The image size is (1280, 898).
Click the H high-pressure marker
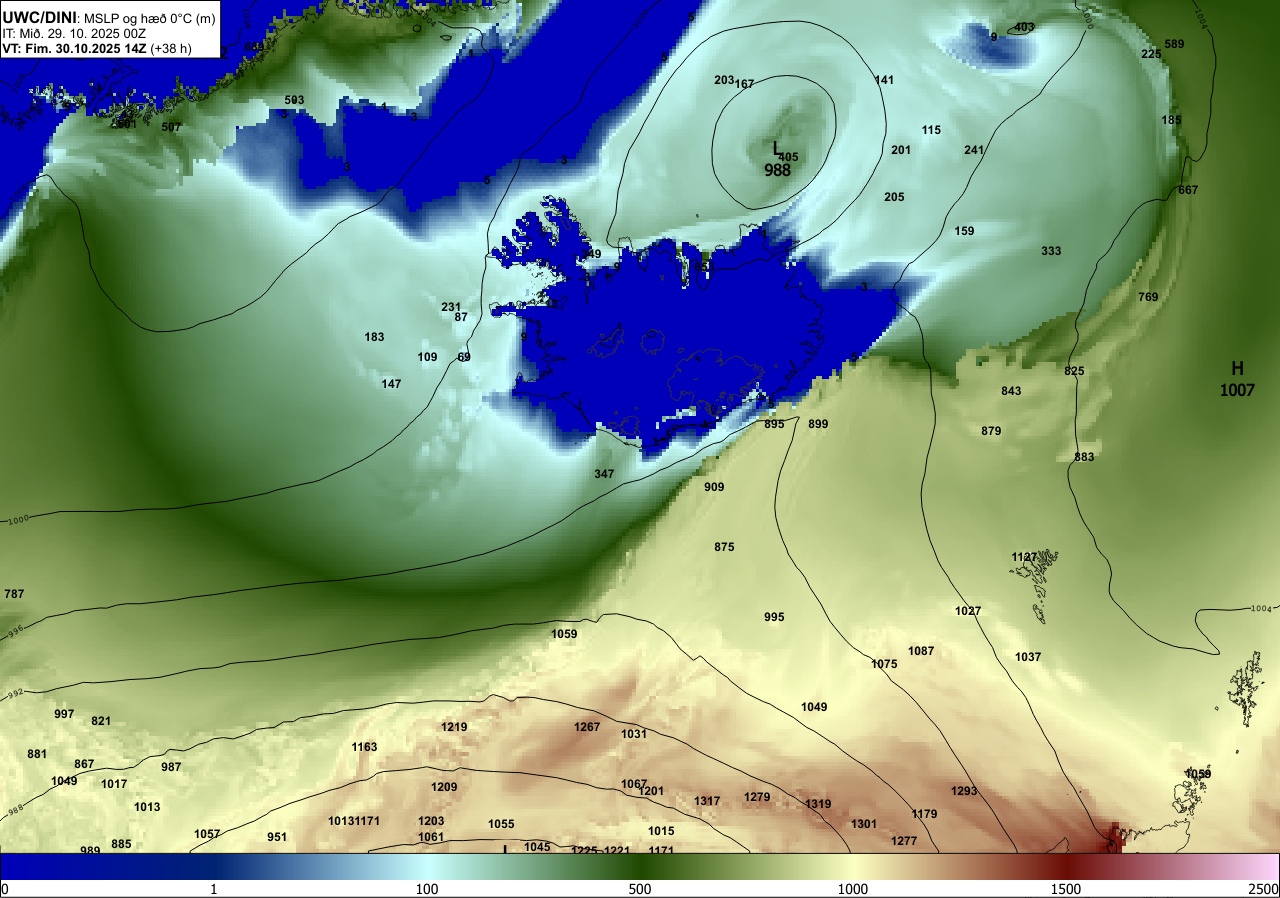[x=1237, y=368]
